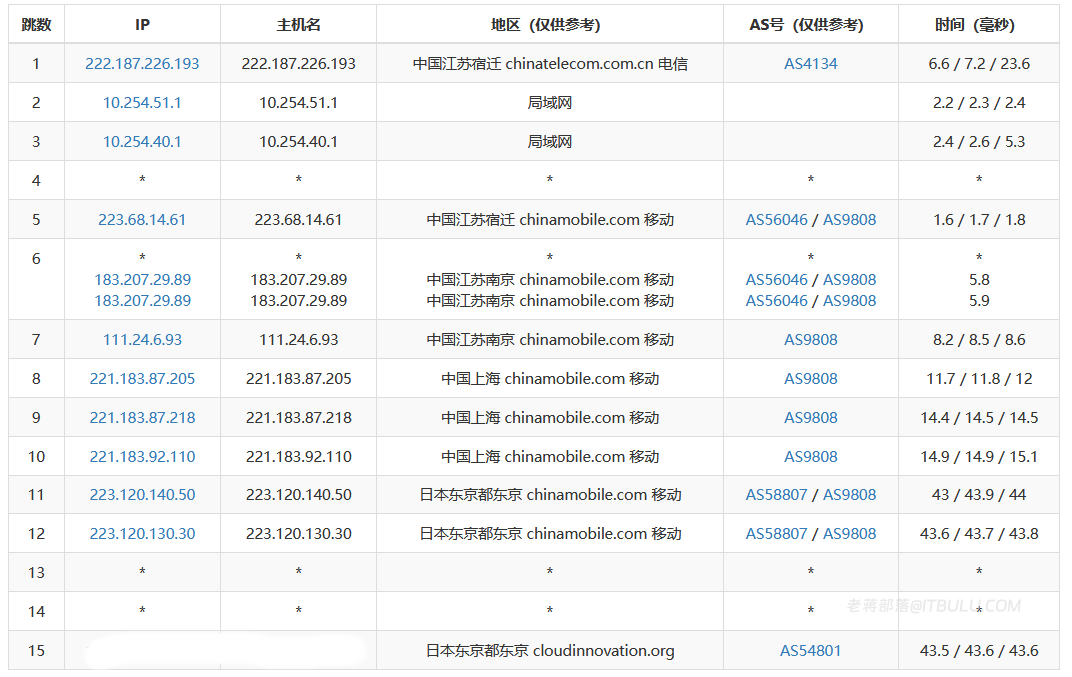This screenshot has width=1072, height=677.
Task: Open AS58807 link in hop 12 row
Action: 777,533
